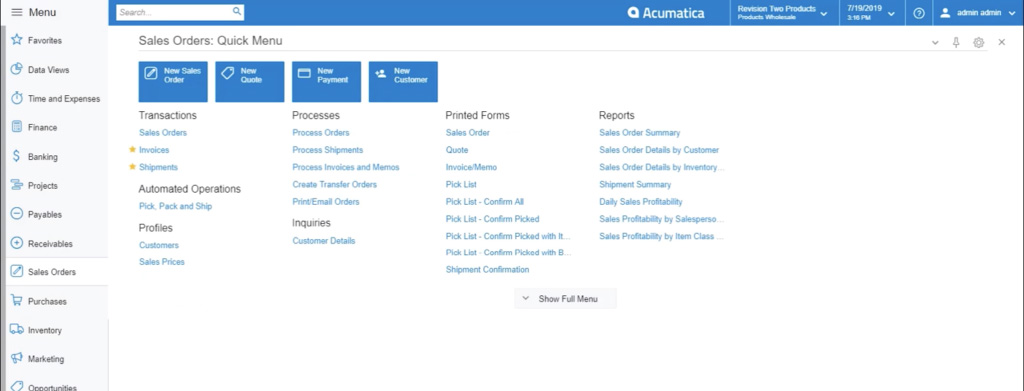Image resolution: width=1024 pixels, height=391 pixels.
Task: Expand Revision Two Products company dropdown
Action: (x=782, y=12)
